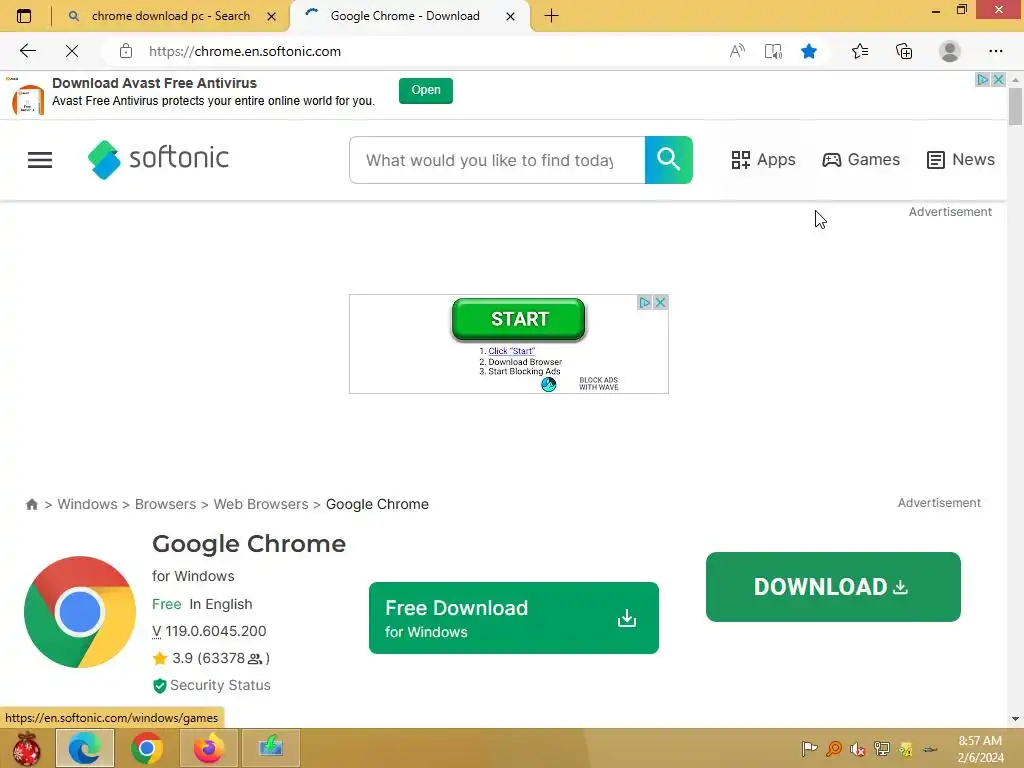This screenshot has height=768, width=1024.
Task: Close the Google Chrome - Download tab
Action: tap(511, 16)
